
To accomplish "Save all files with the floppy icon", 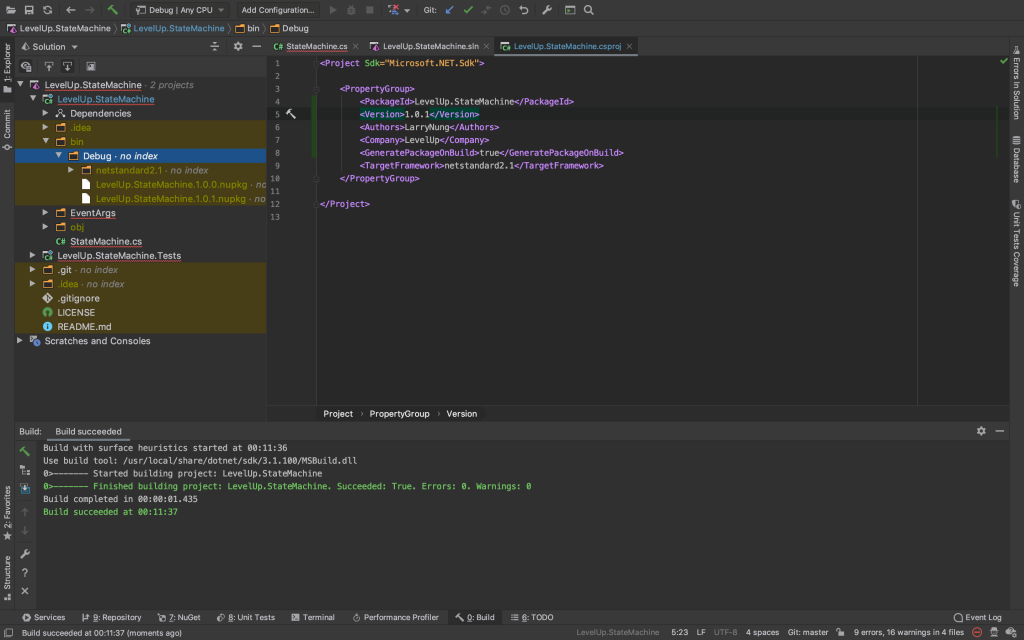I will [x=29, y=10].
